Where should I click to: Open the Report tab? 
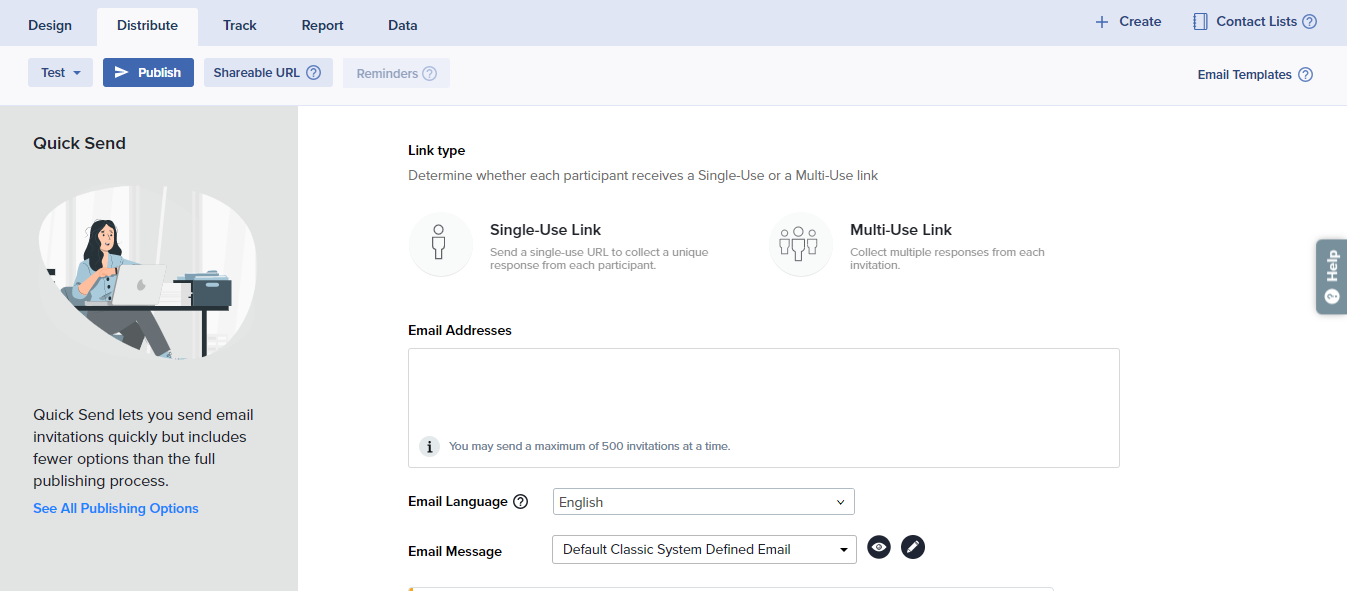tap(322, 26)
